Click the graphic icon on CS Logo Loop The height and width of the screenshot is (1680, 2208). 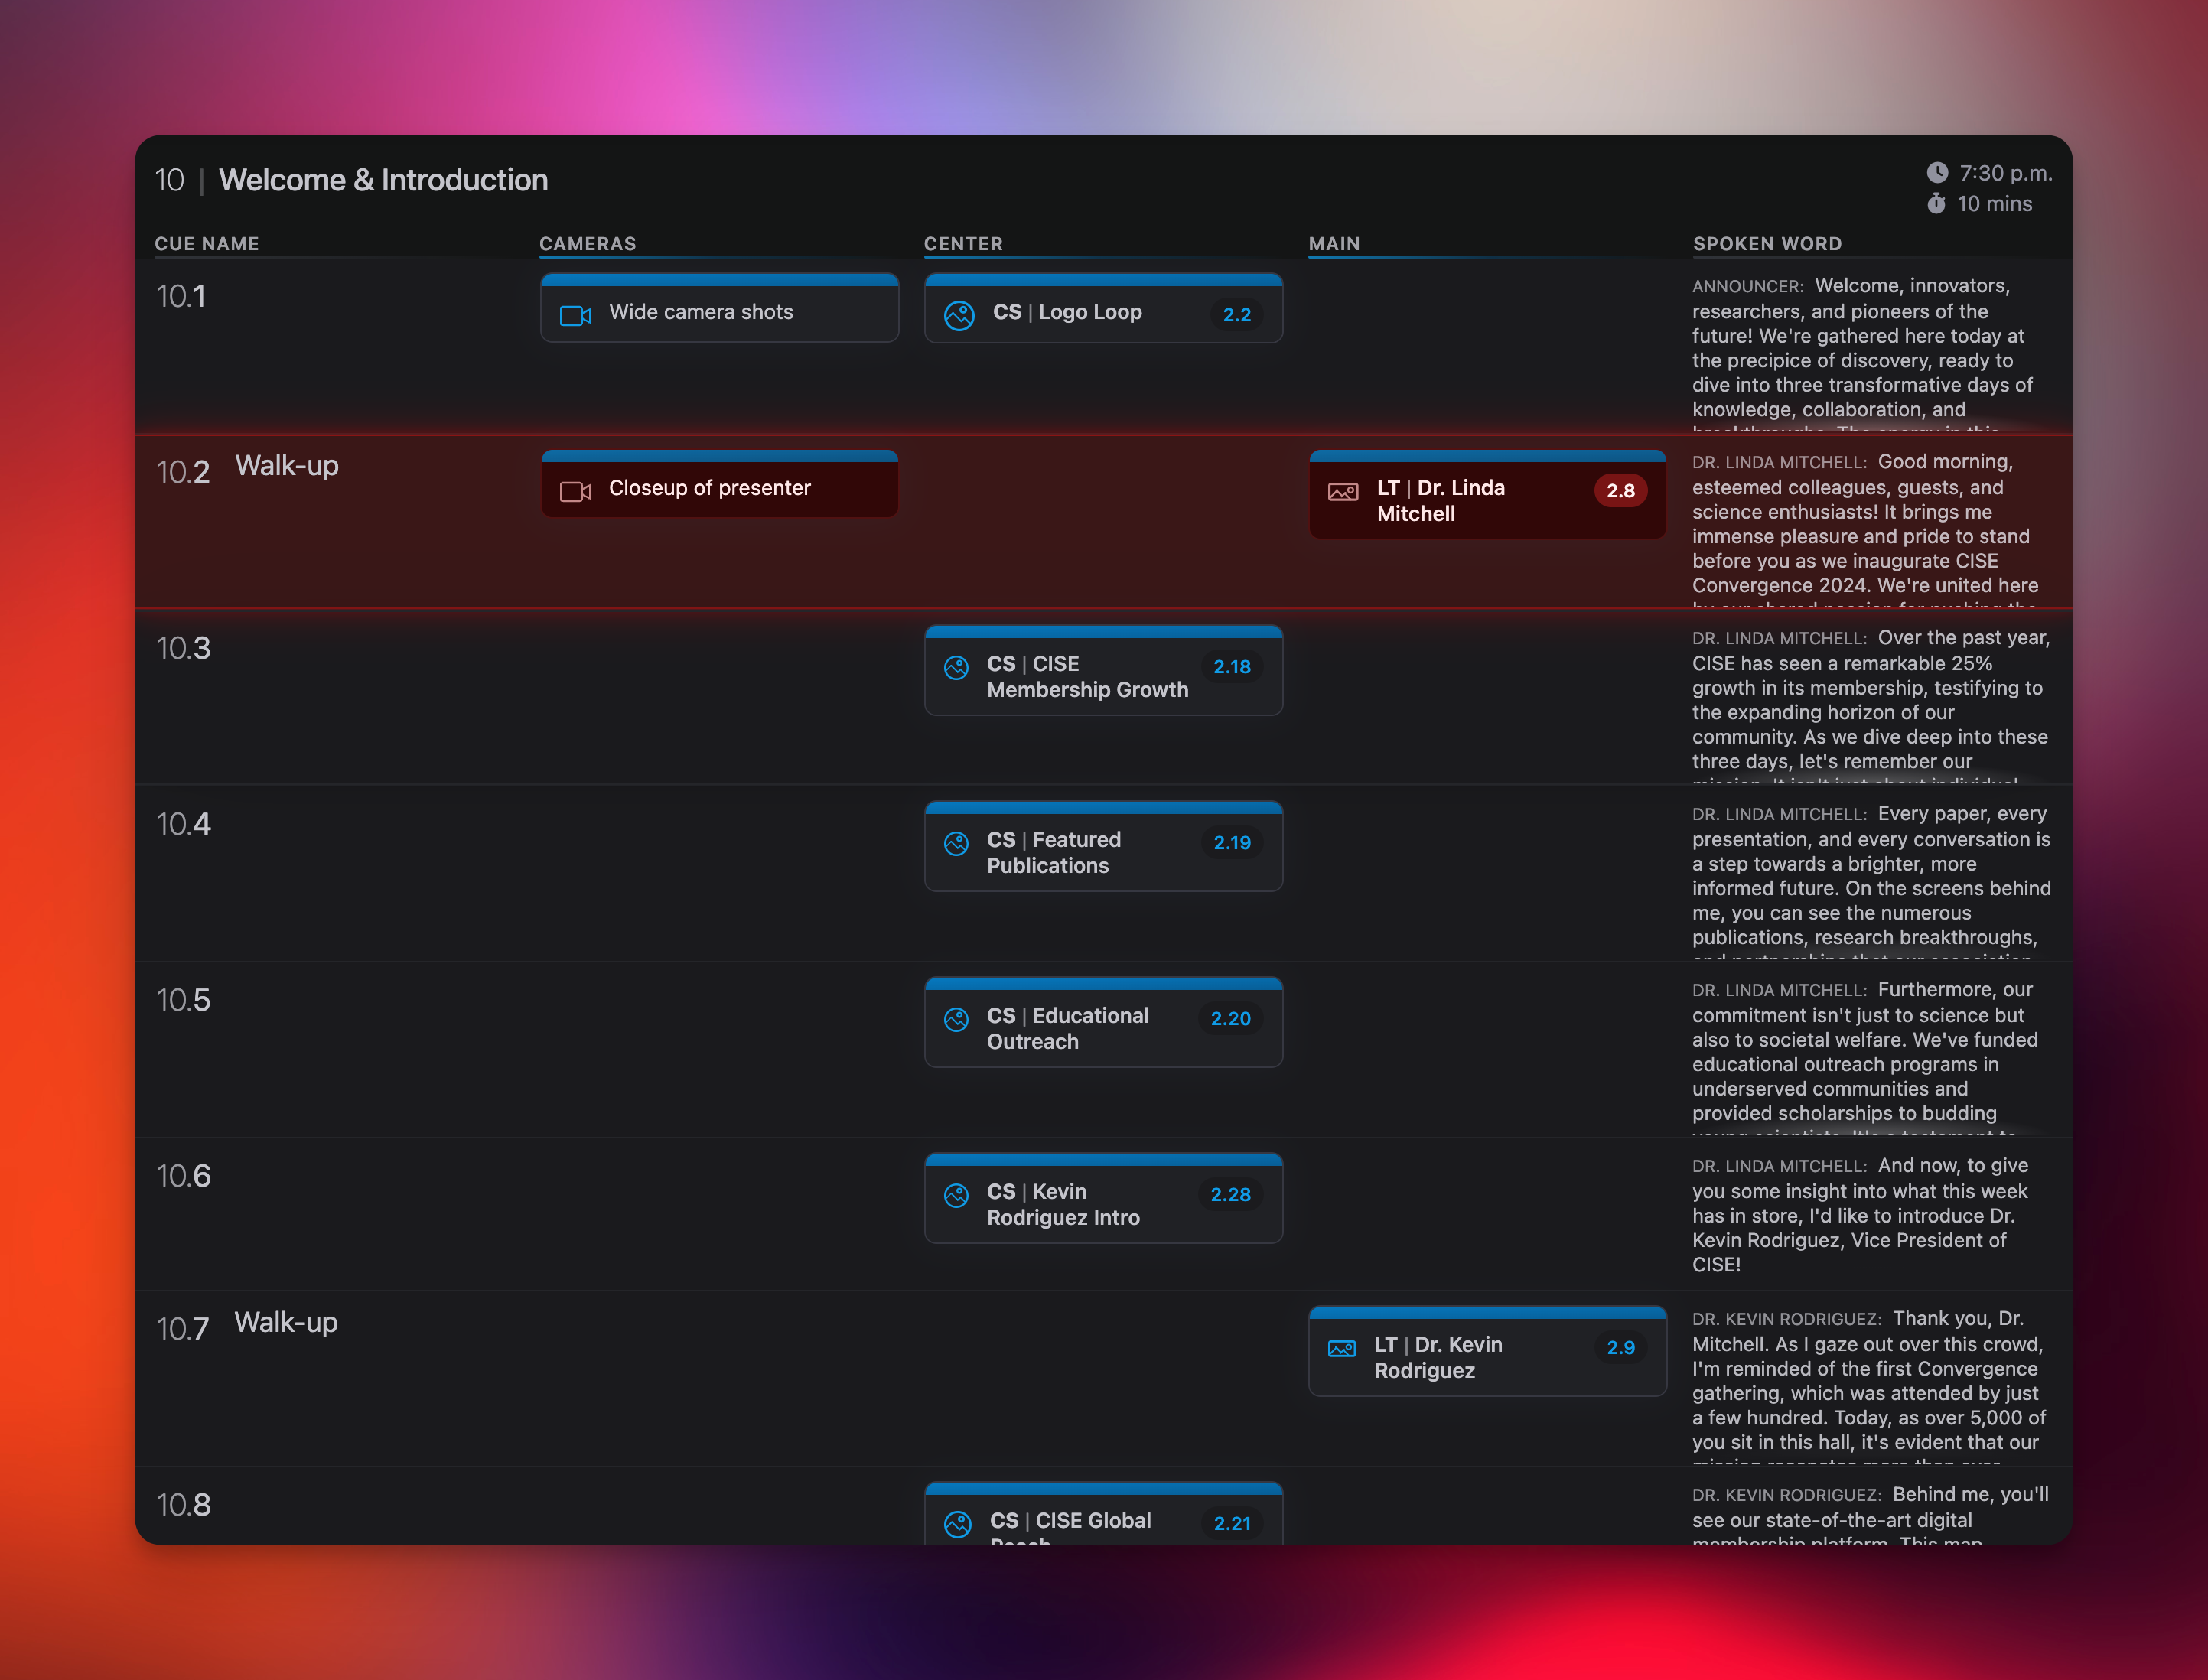point(959,316)
